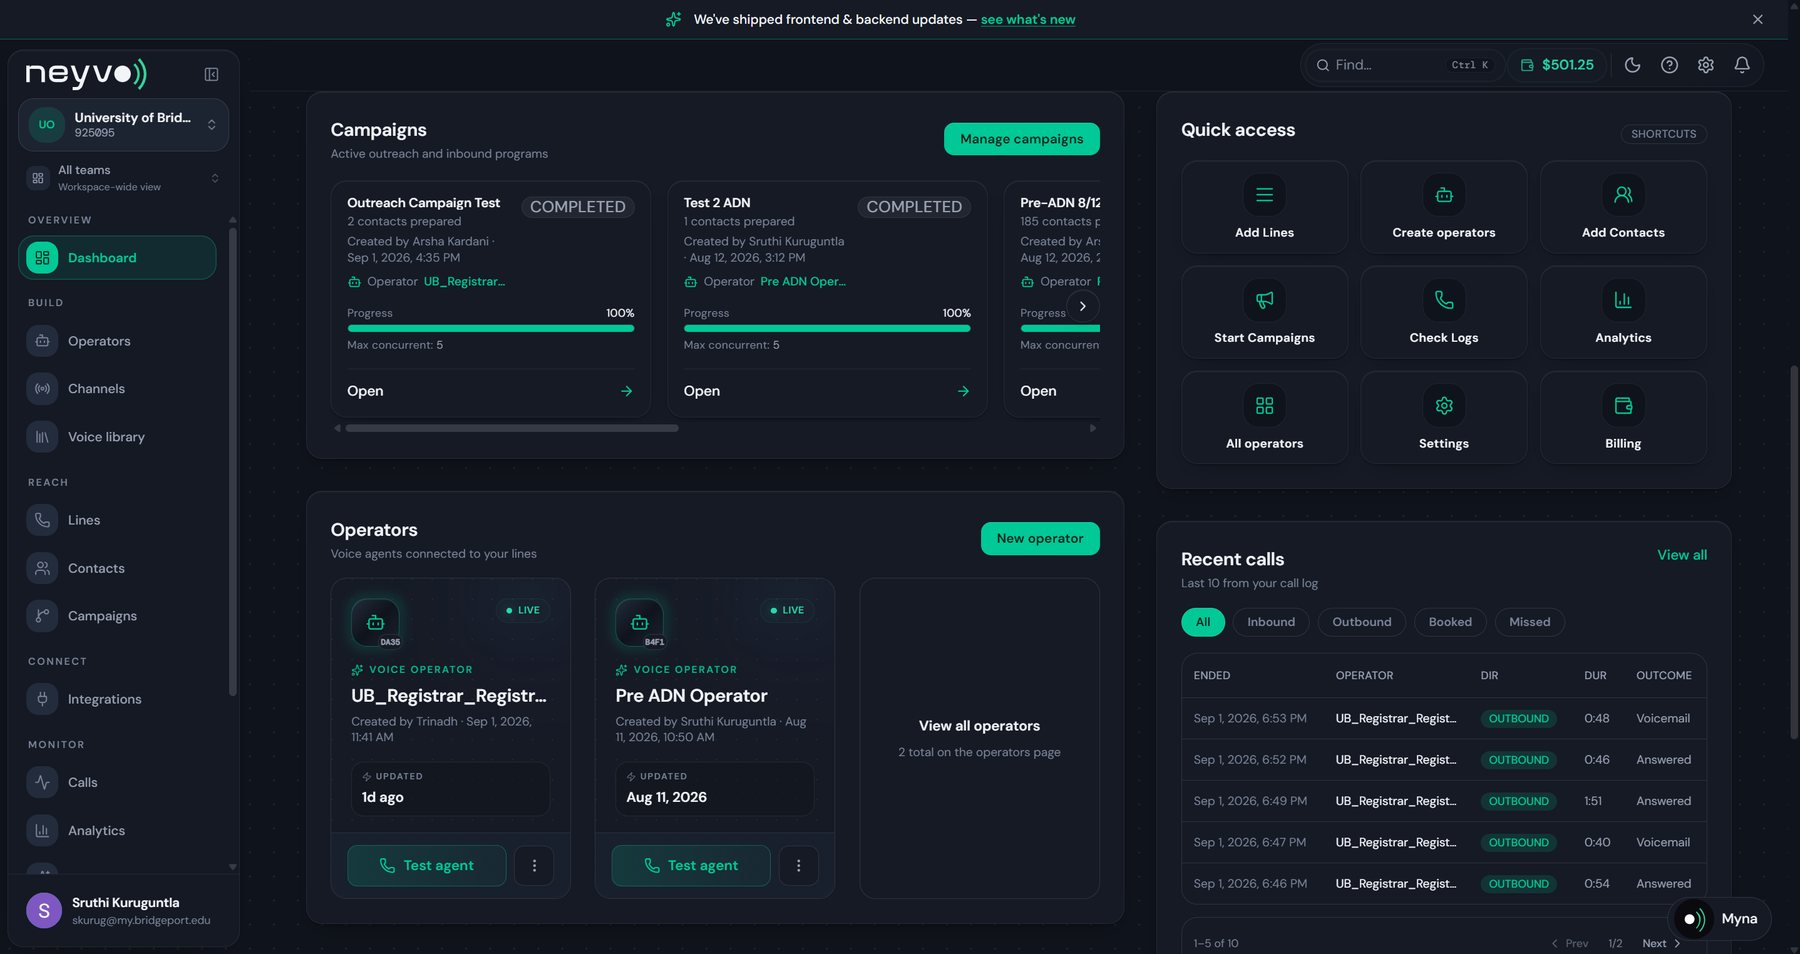
Task: Click Outreach Campaign Test progress bar
Action: pos(490,328)
